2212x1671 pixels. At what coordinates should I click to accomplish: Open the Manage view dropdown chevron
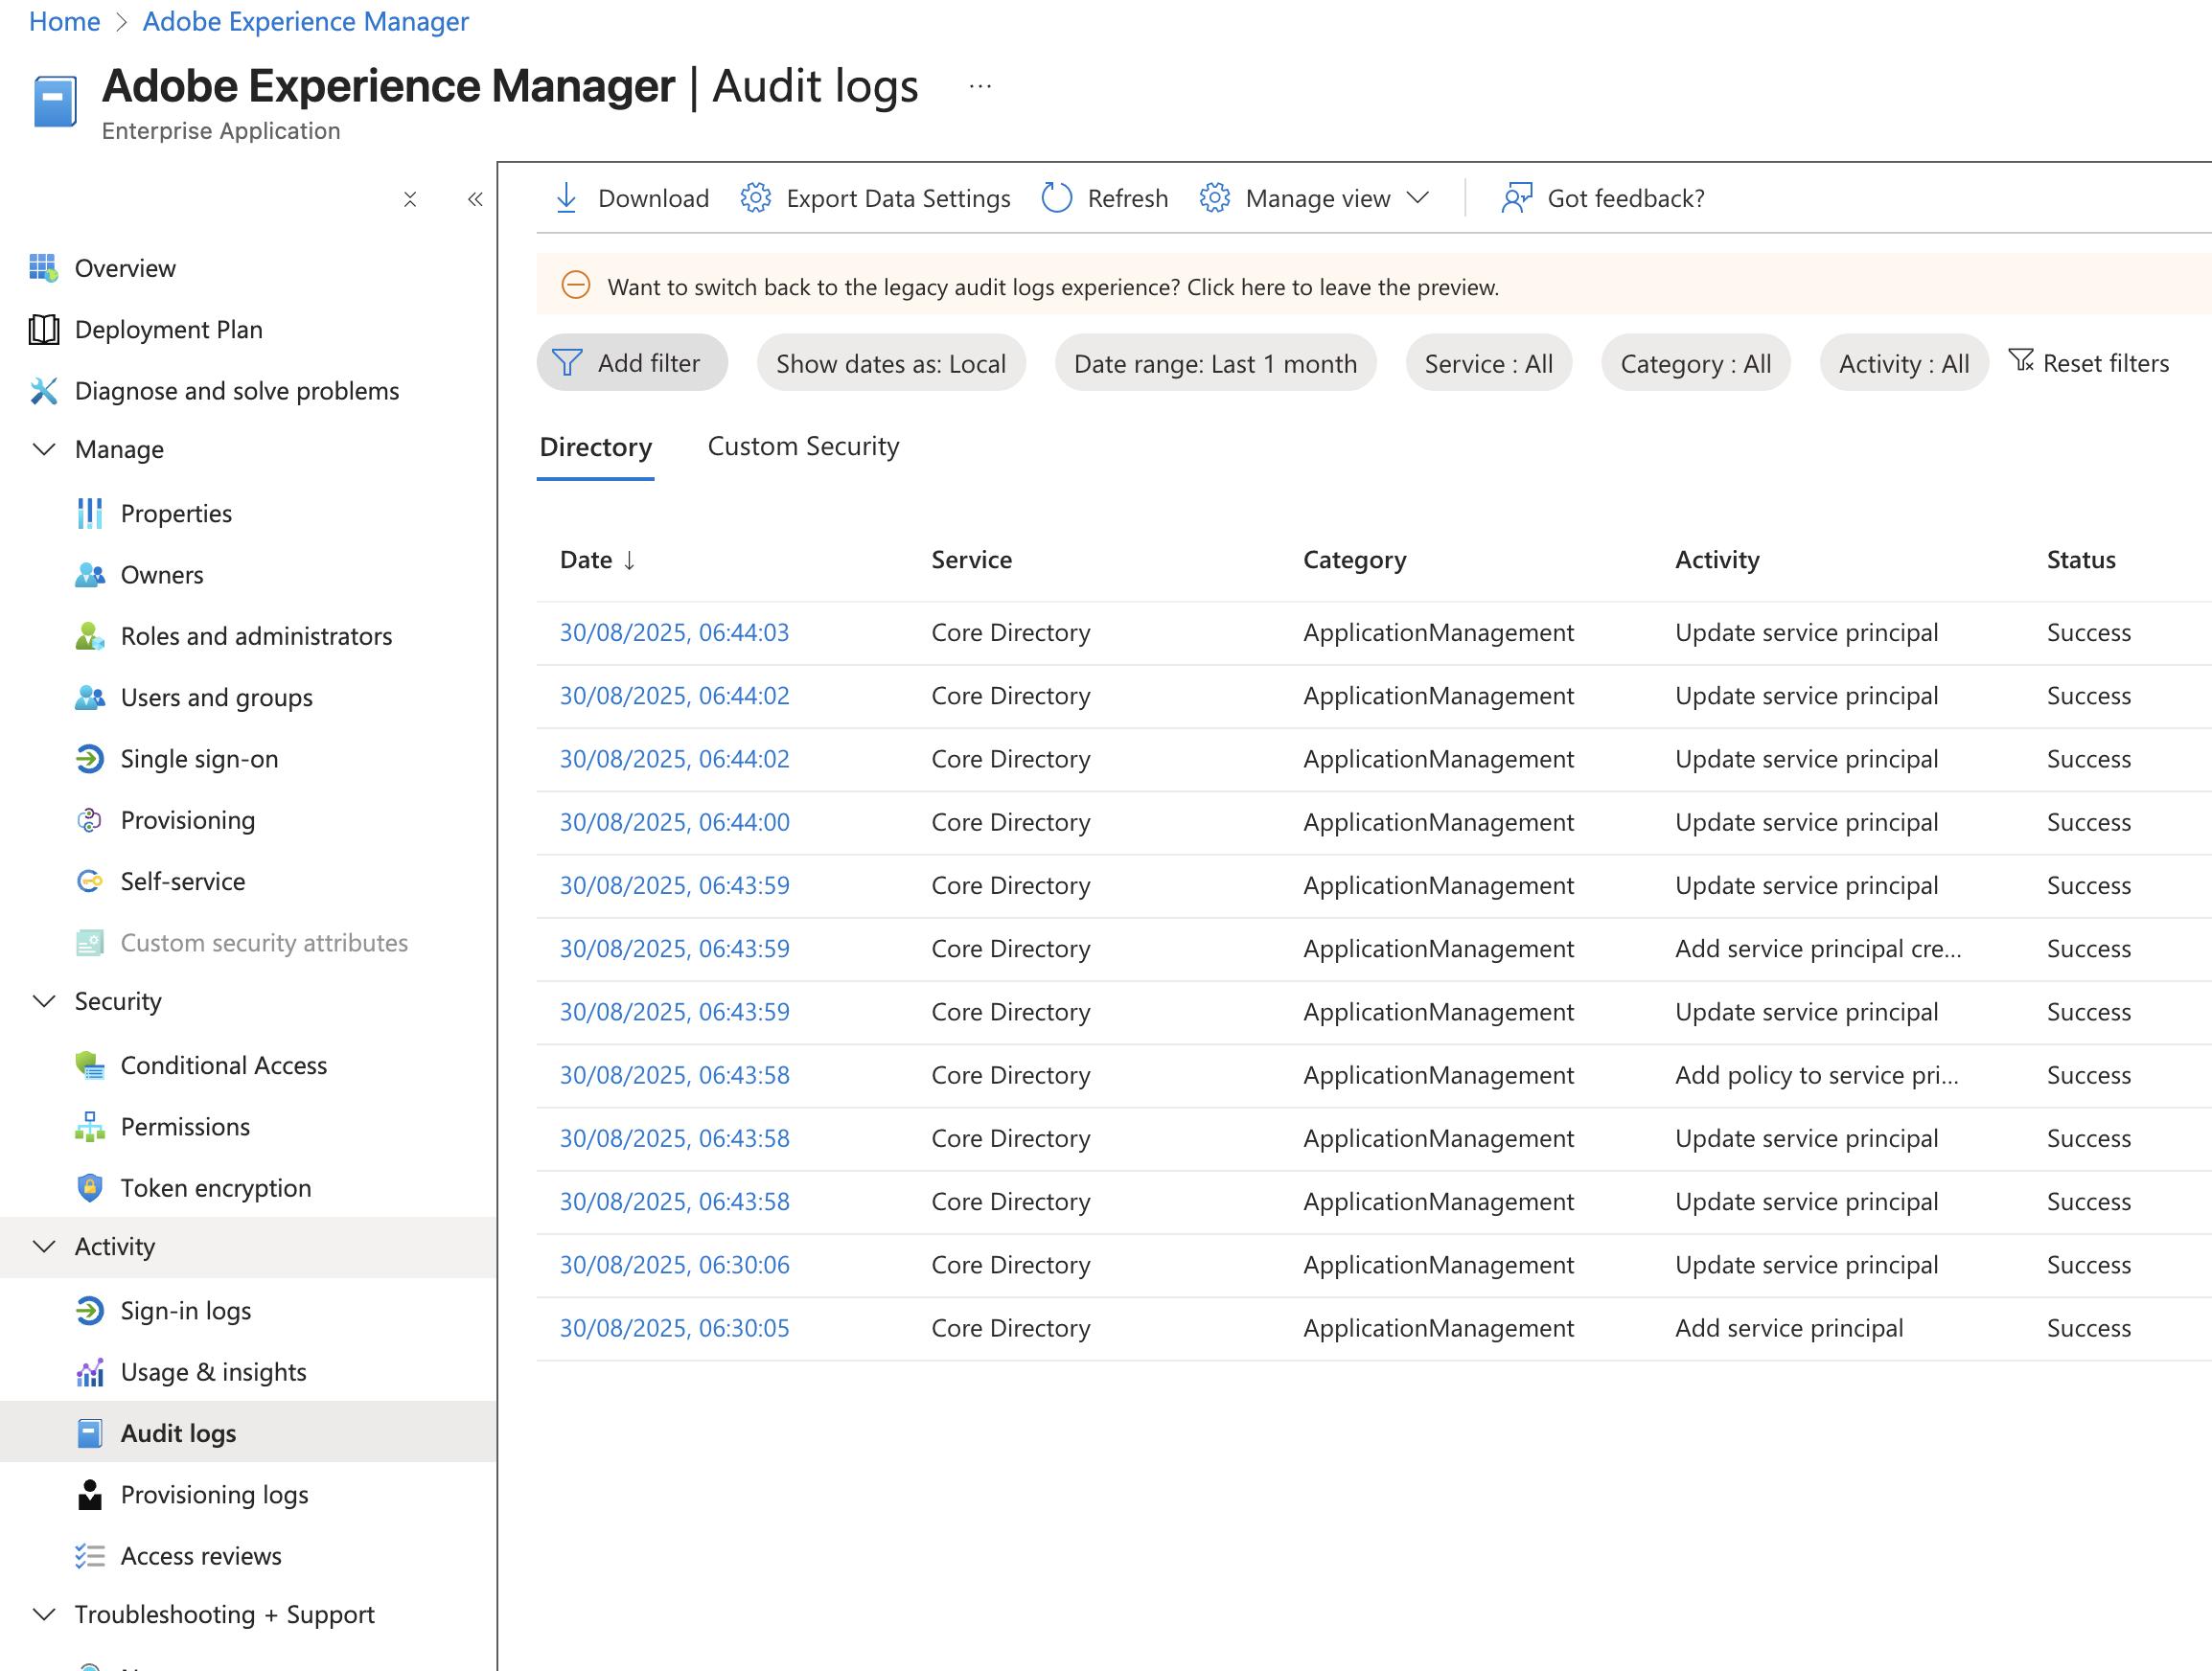click(x=1418, y=198)
